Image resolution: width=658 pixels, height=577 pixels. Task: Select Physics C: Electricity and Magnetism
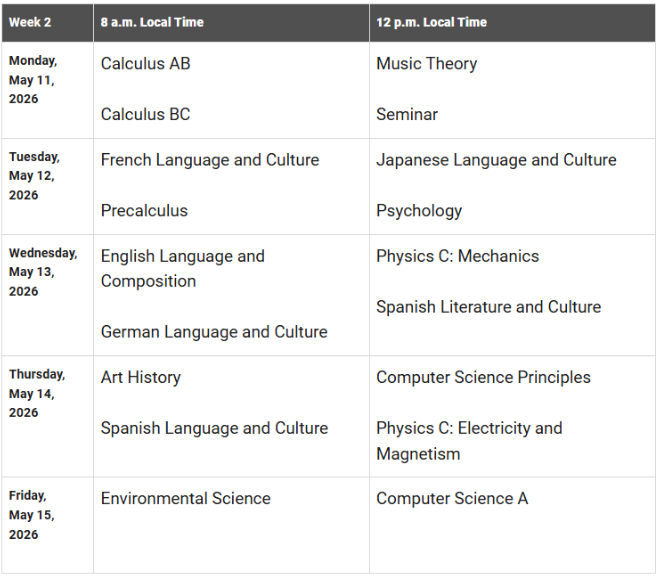tap(469, 441)
